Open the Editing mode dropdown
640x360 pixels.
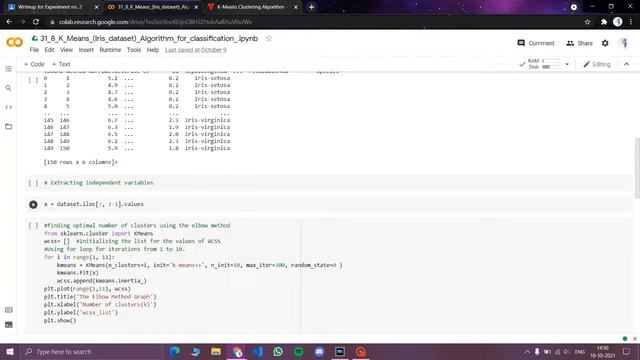[597, 64]
